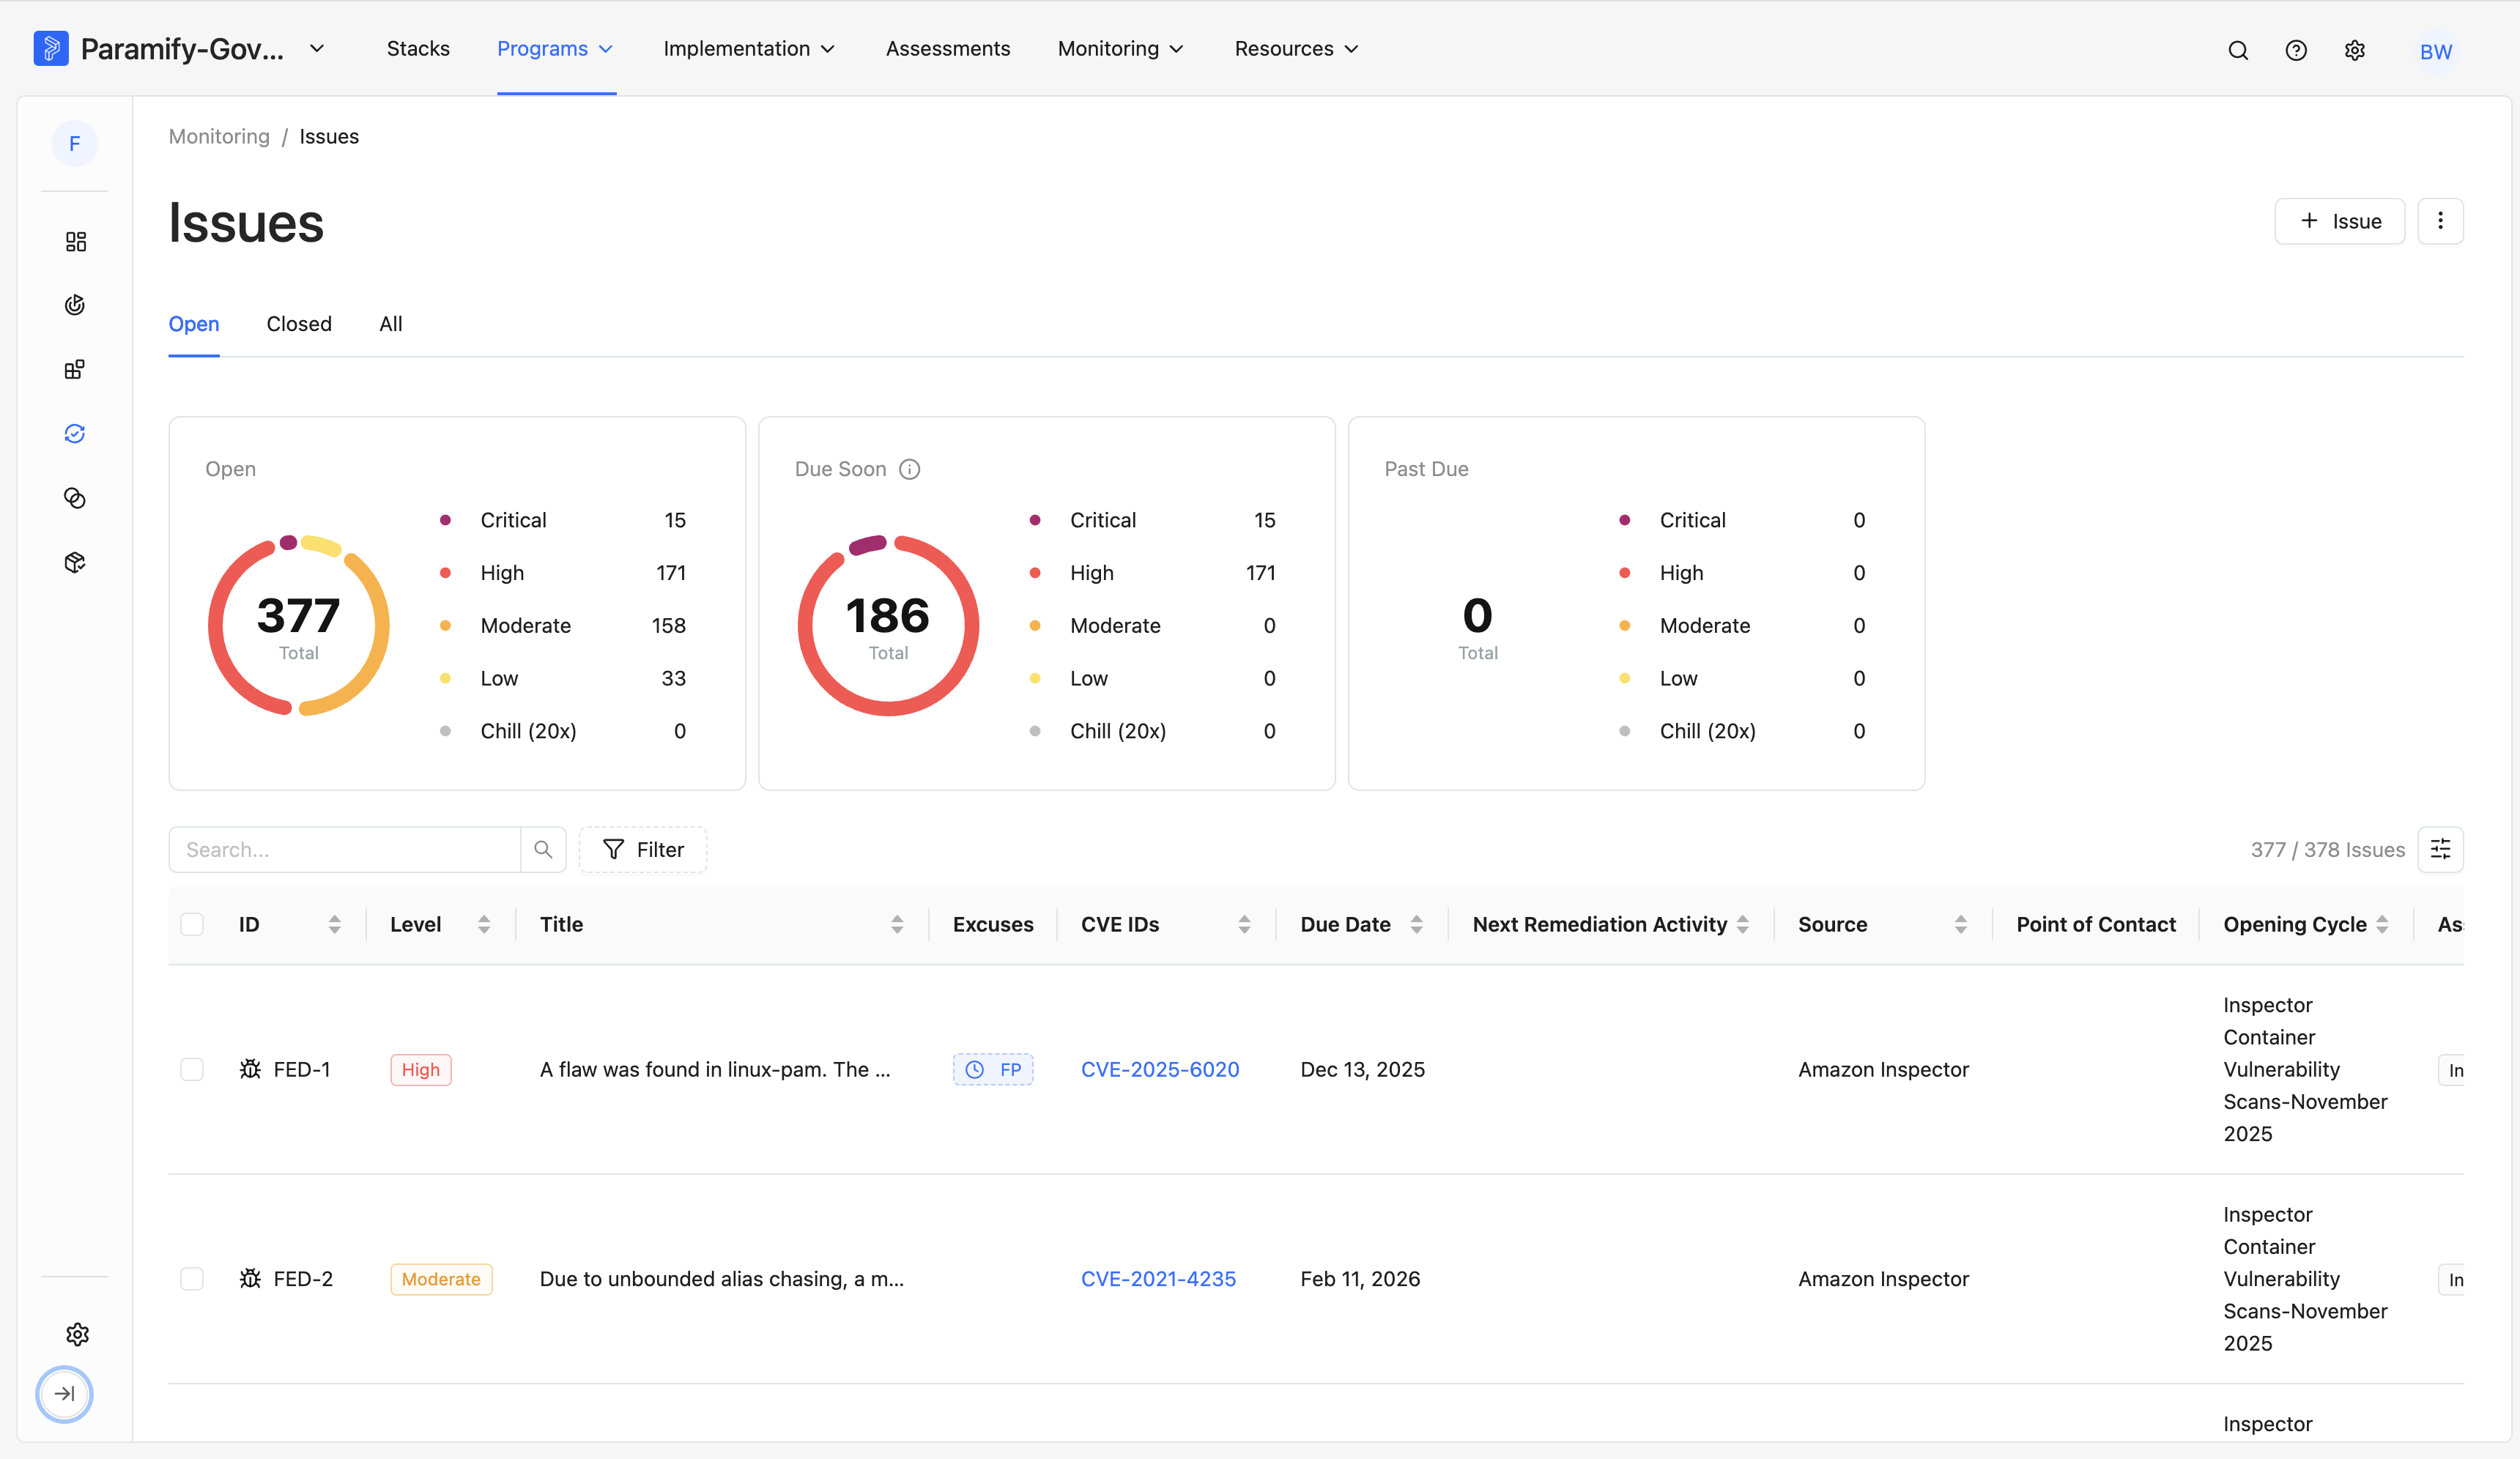Switch to the All tab
This screenshot has height=1459, width=2520.
tap(390, 324)
